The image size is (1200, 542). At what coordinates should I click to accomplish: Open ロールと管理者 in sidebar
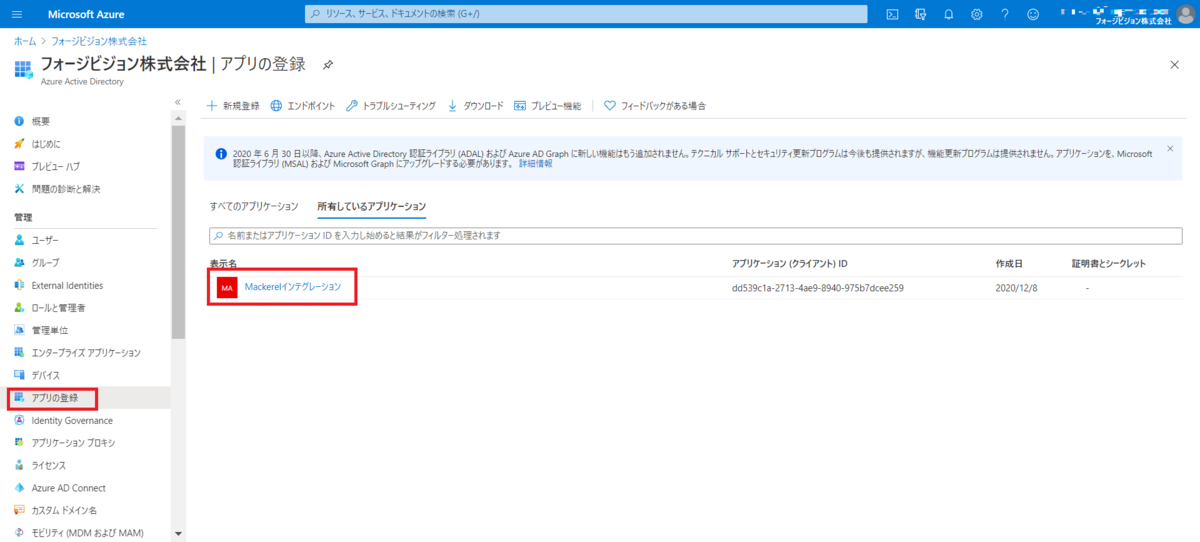click(x=58, y=308)
